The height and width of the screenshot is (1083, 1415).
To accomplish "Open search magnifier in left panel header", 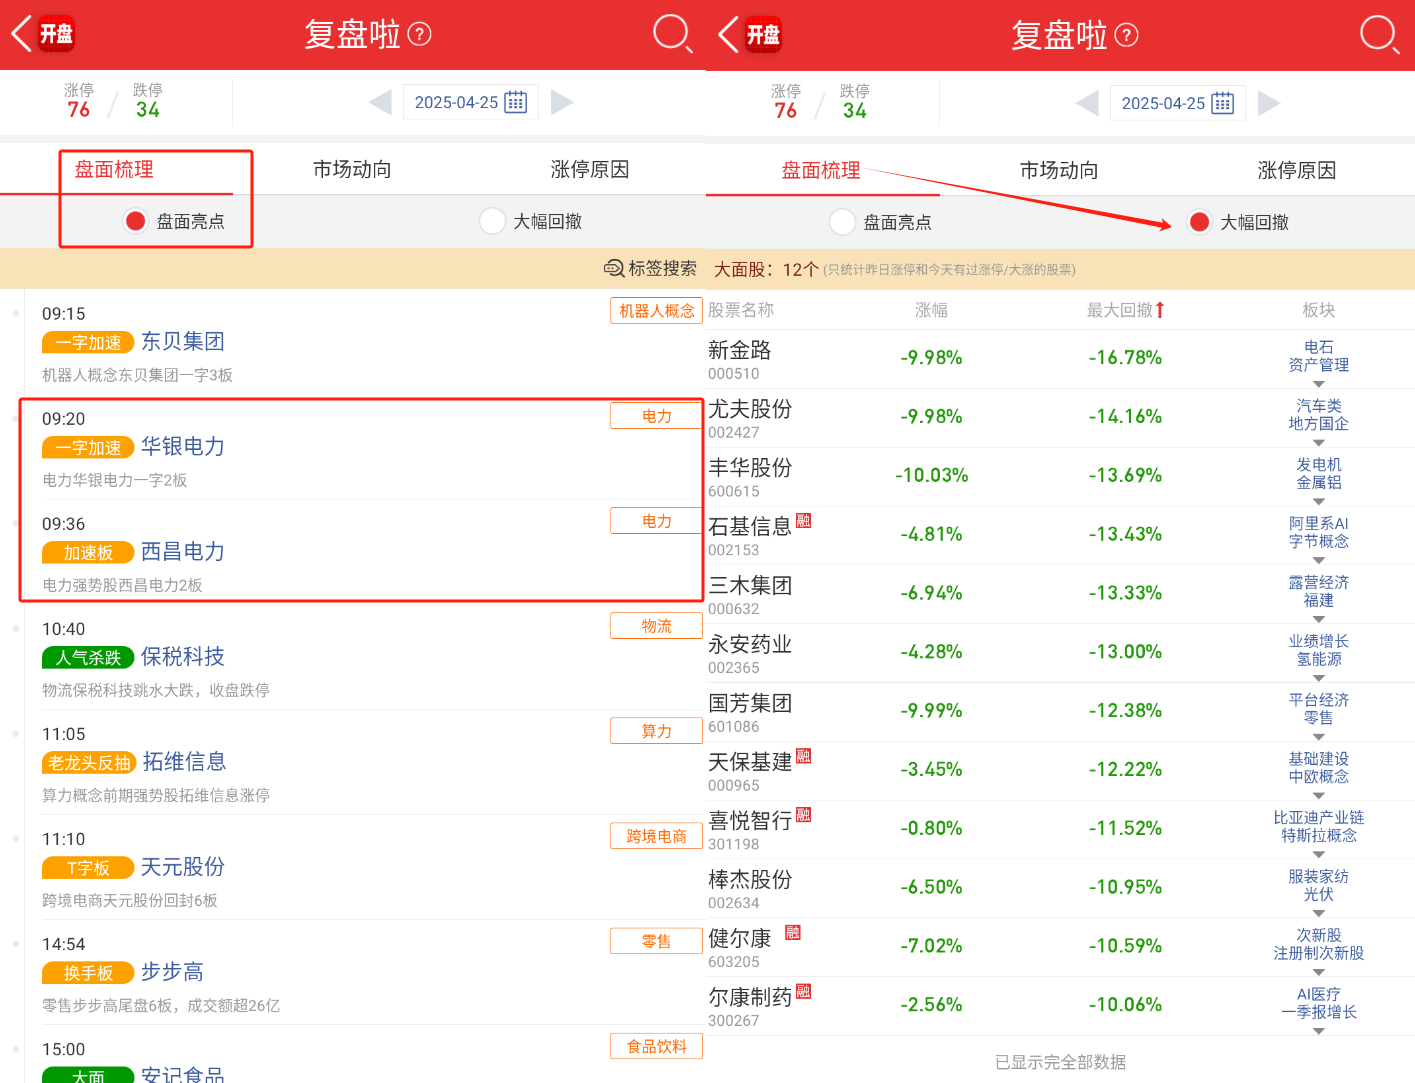I will pyautogui.click(x=672, y=34).
